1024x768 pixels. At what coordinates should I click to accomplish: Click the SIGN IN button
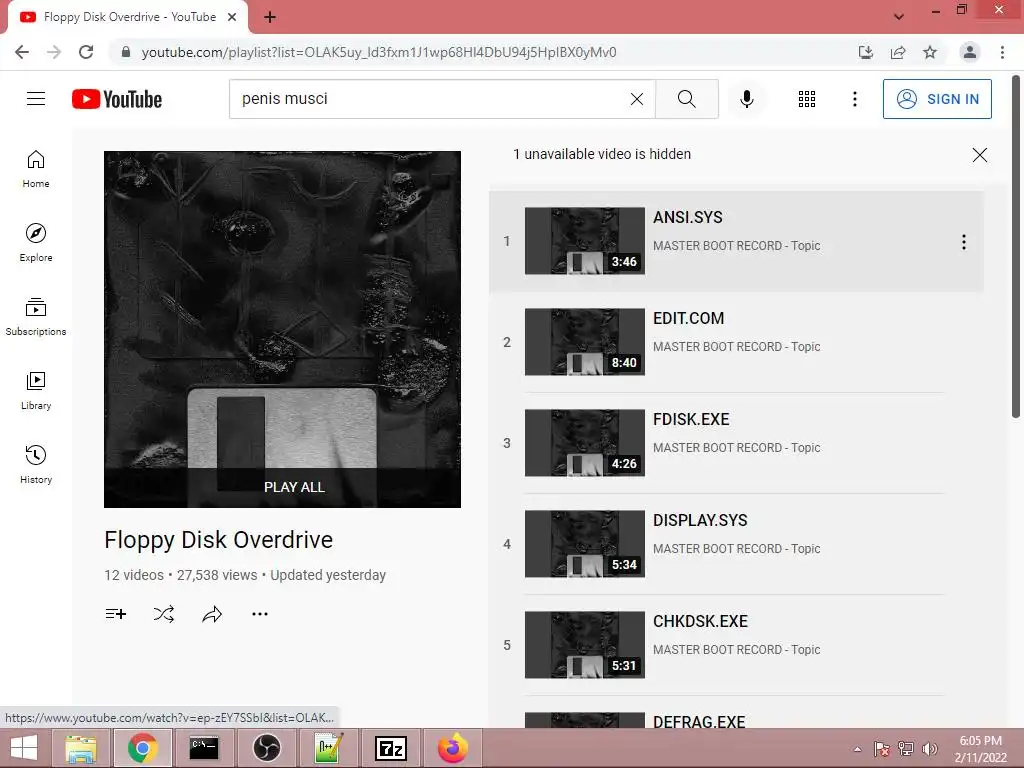[x=936, y=99]
